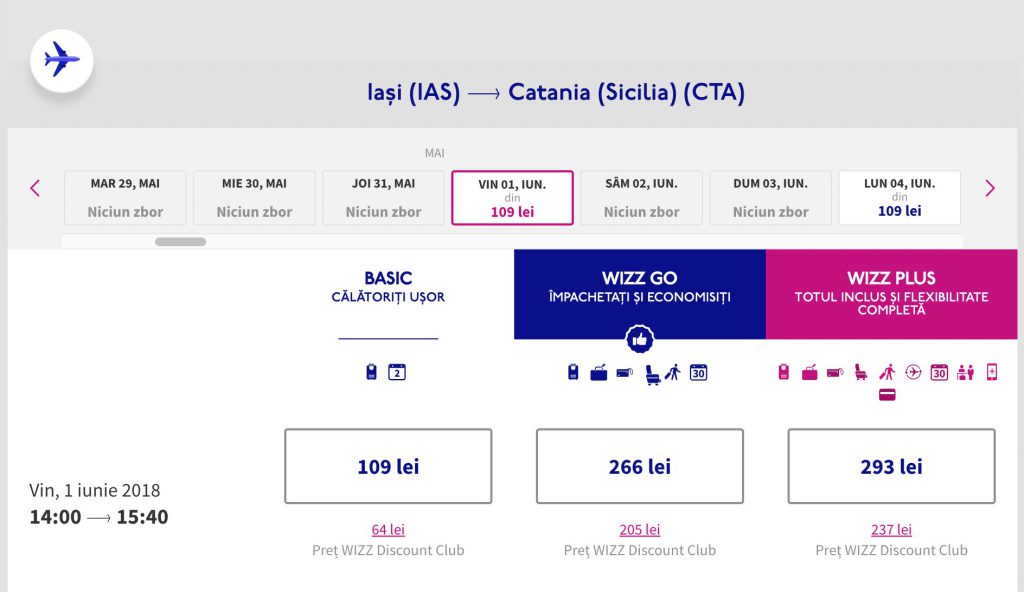Click the airplane icon in the round badge
1024x592 pixels.
[62, 60]
